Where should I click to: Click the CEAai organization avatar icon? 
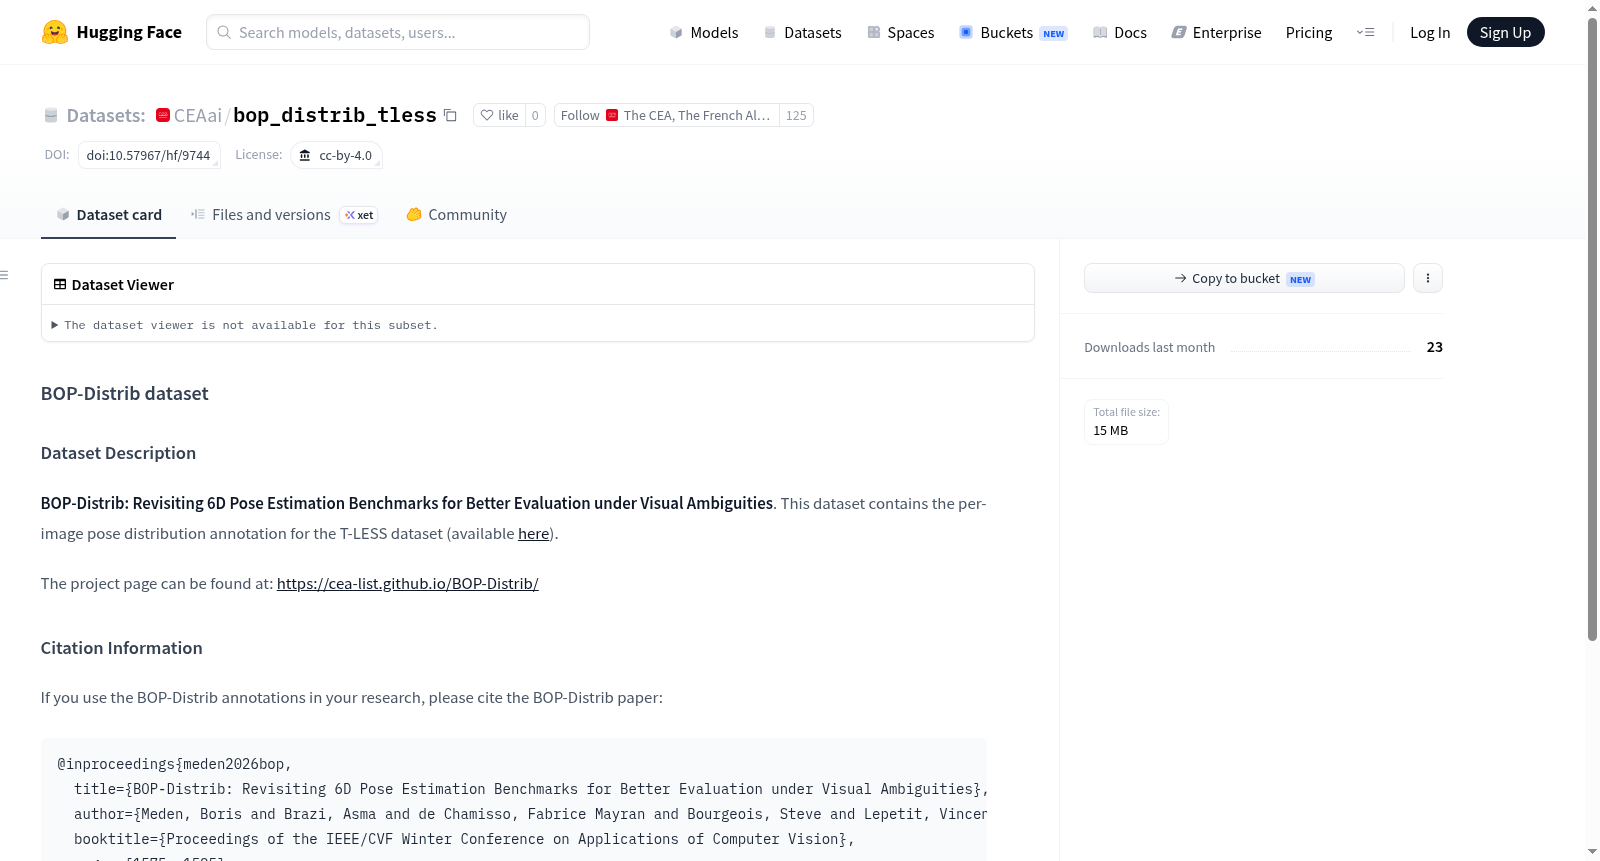pos(163,115)
